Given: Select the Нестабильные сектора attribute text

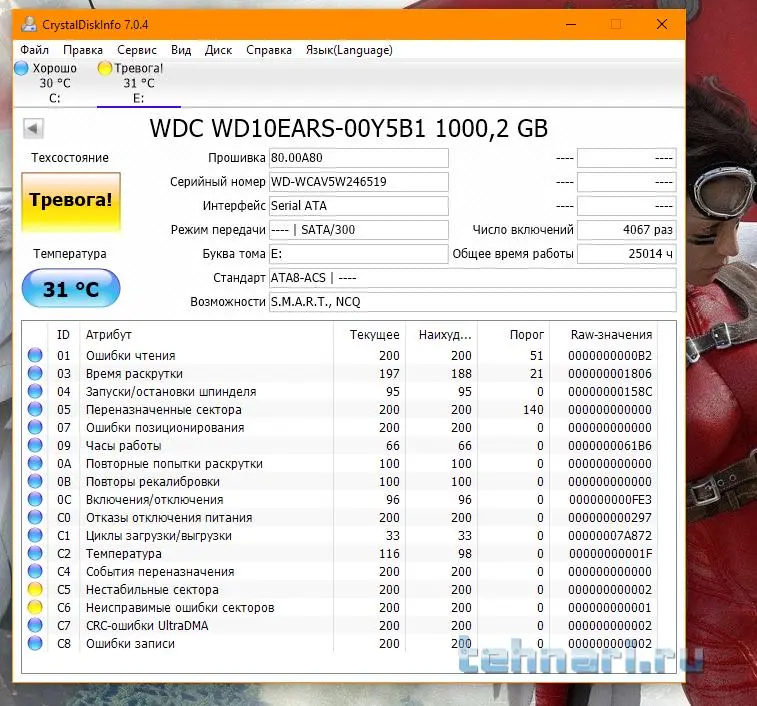Looking at the screenshot, I should 152,590.
